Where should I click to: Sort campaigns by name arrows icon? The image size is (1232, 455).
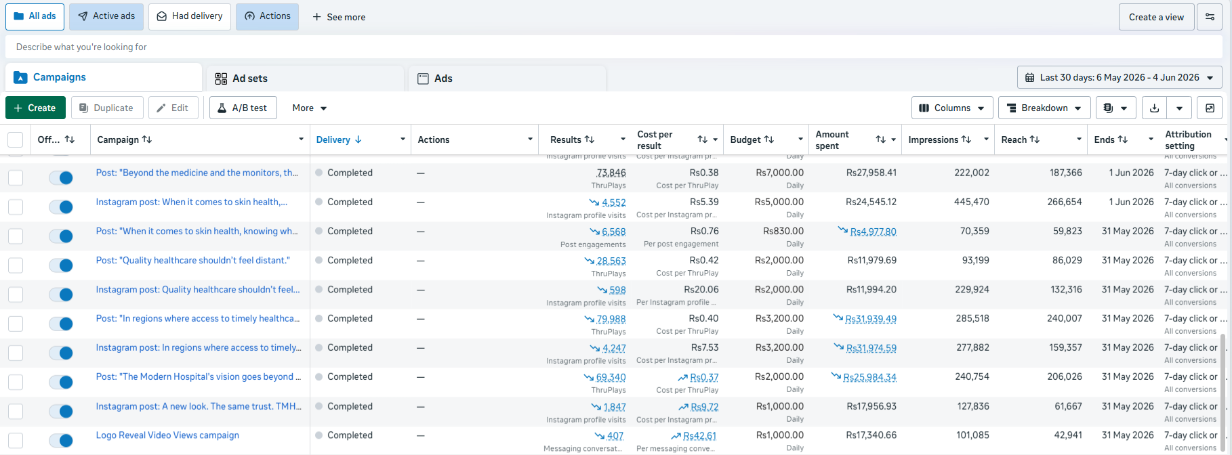[x=147, y=140]
